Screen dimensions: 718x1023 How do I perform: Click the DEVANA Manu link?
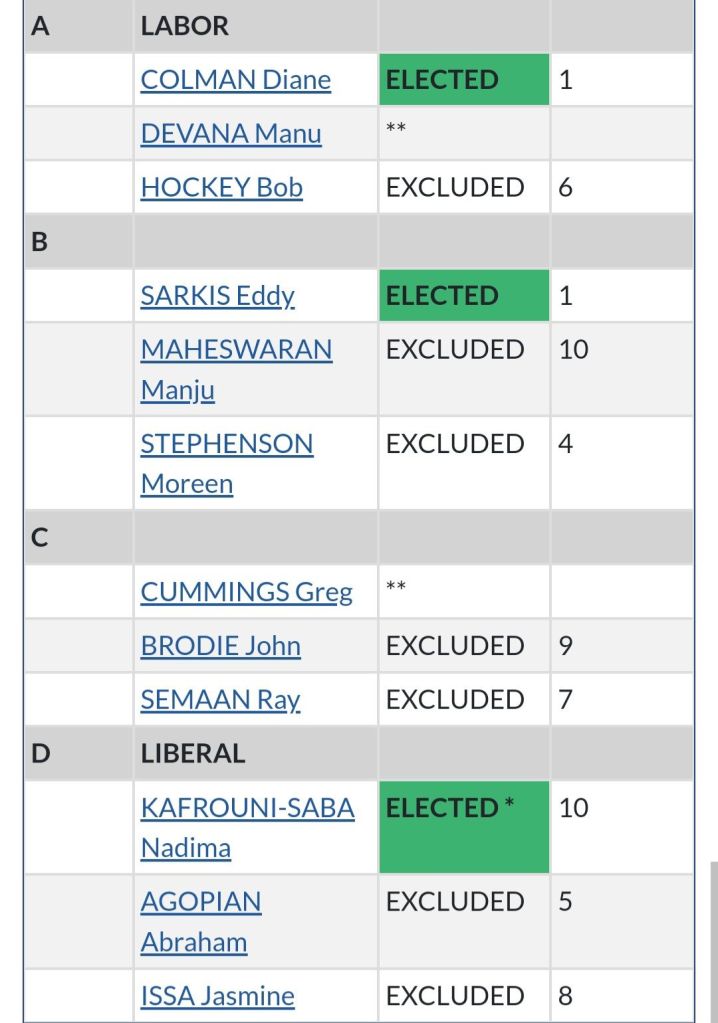pos(231,134)
